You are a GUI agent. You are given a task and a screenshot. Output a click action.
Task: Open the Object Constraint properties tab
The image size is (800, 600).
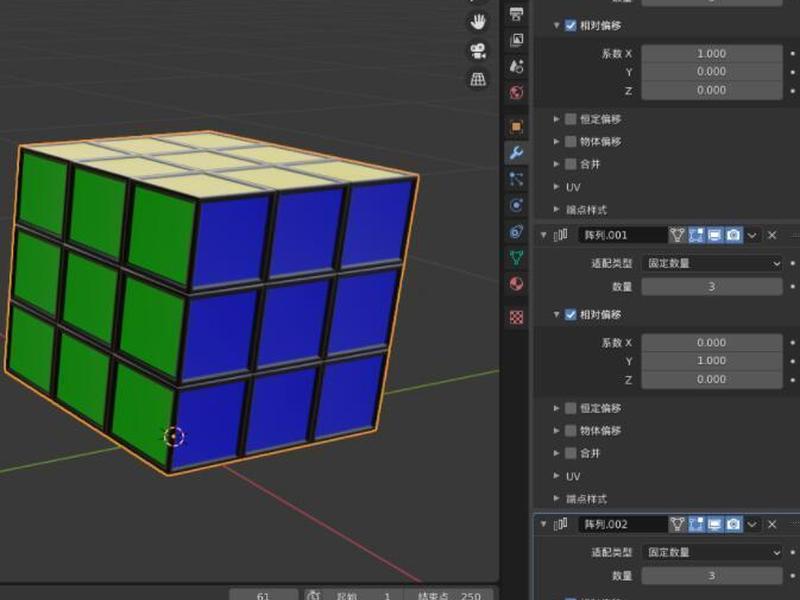coord(516,232)
